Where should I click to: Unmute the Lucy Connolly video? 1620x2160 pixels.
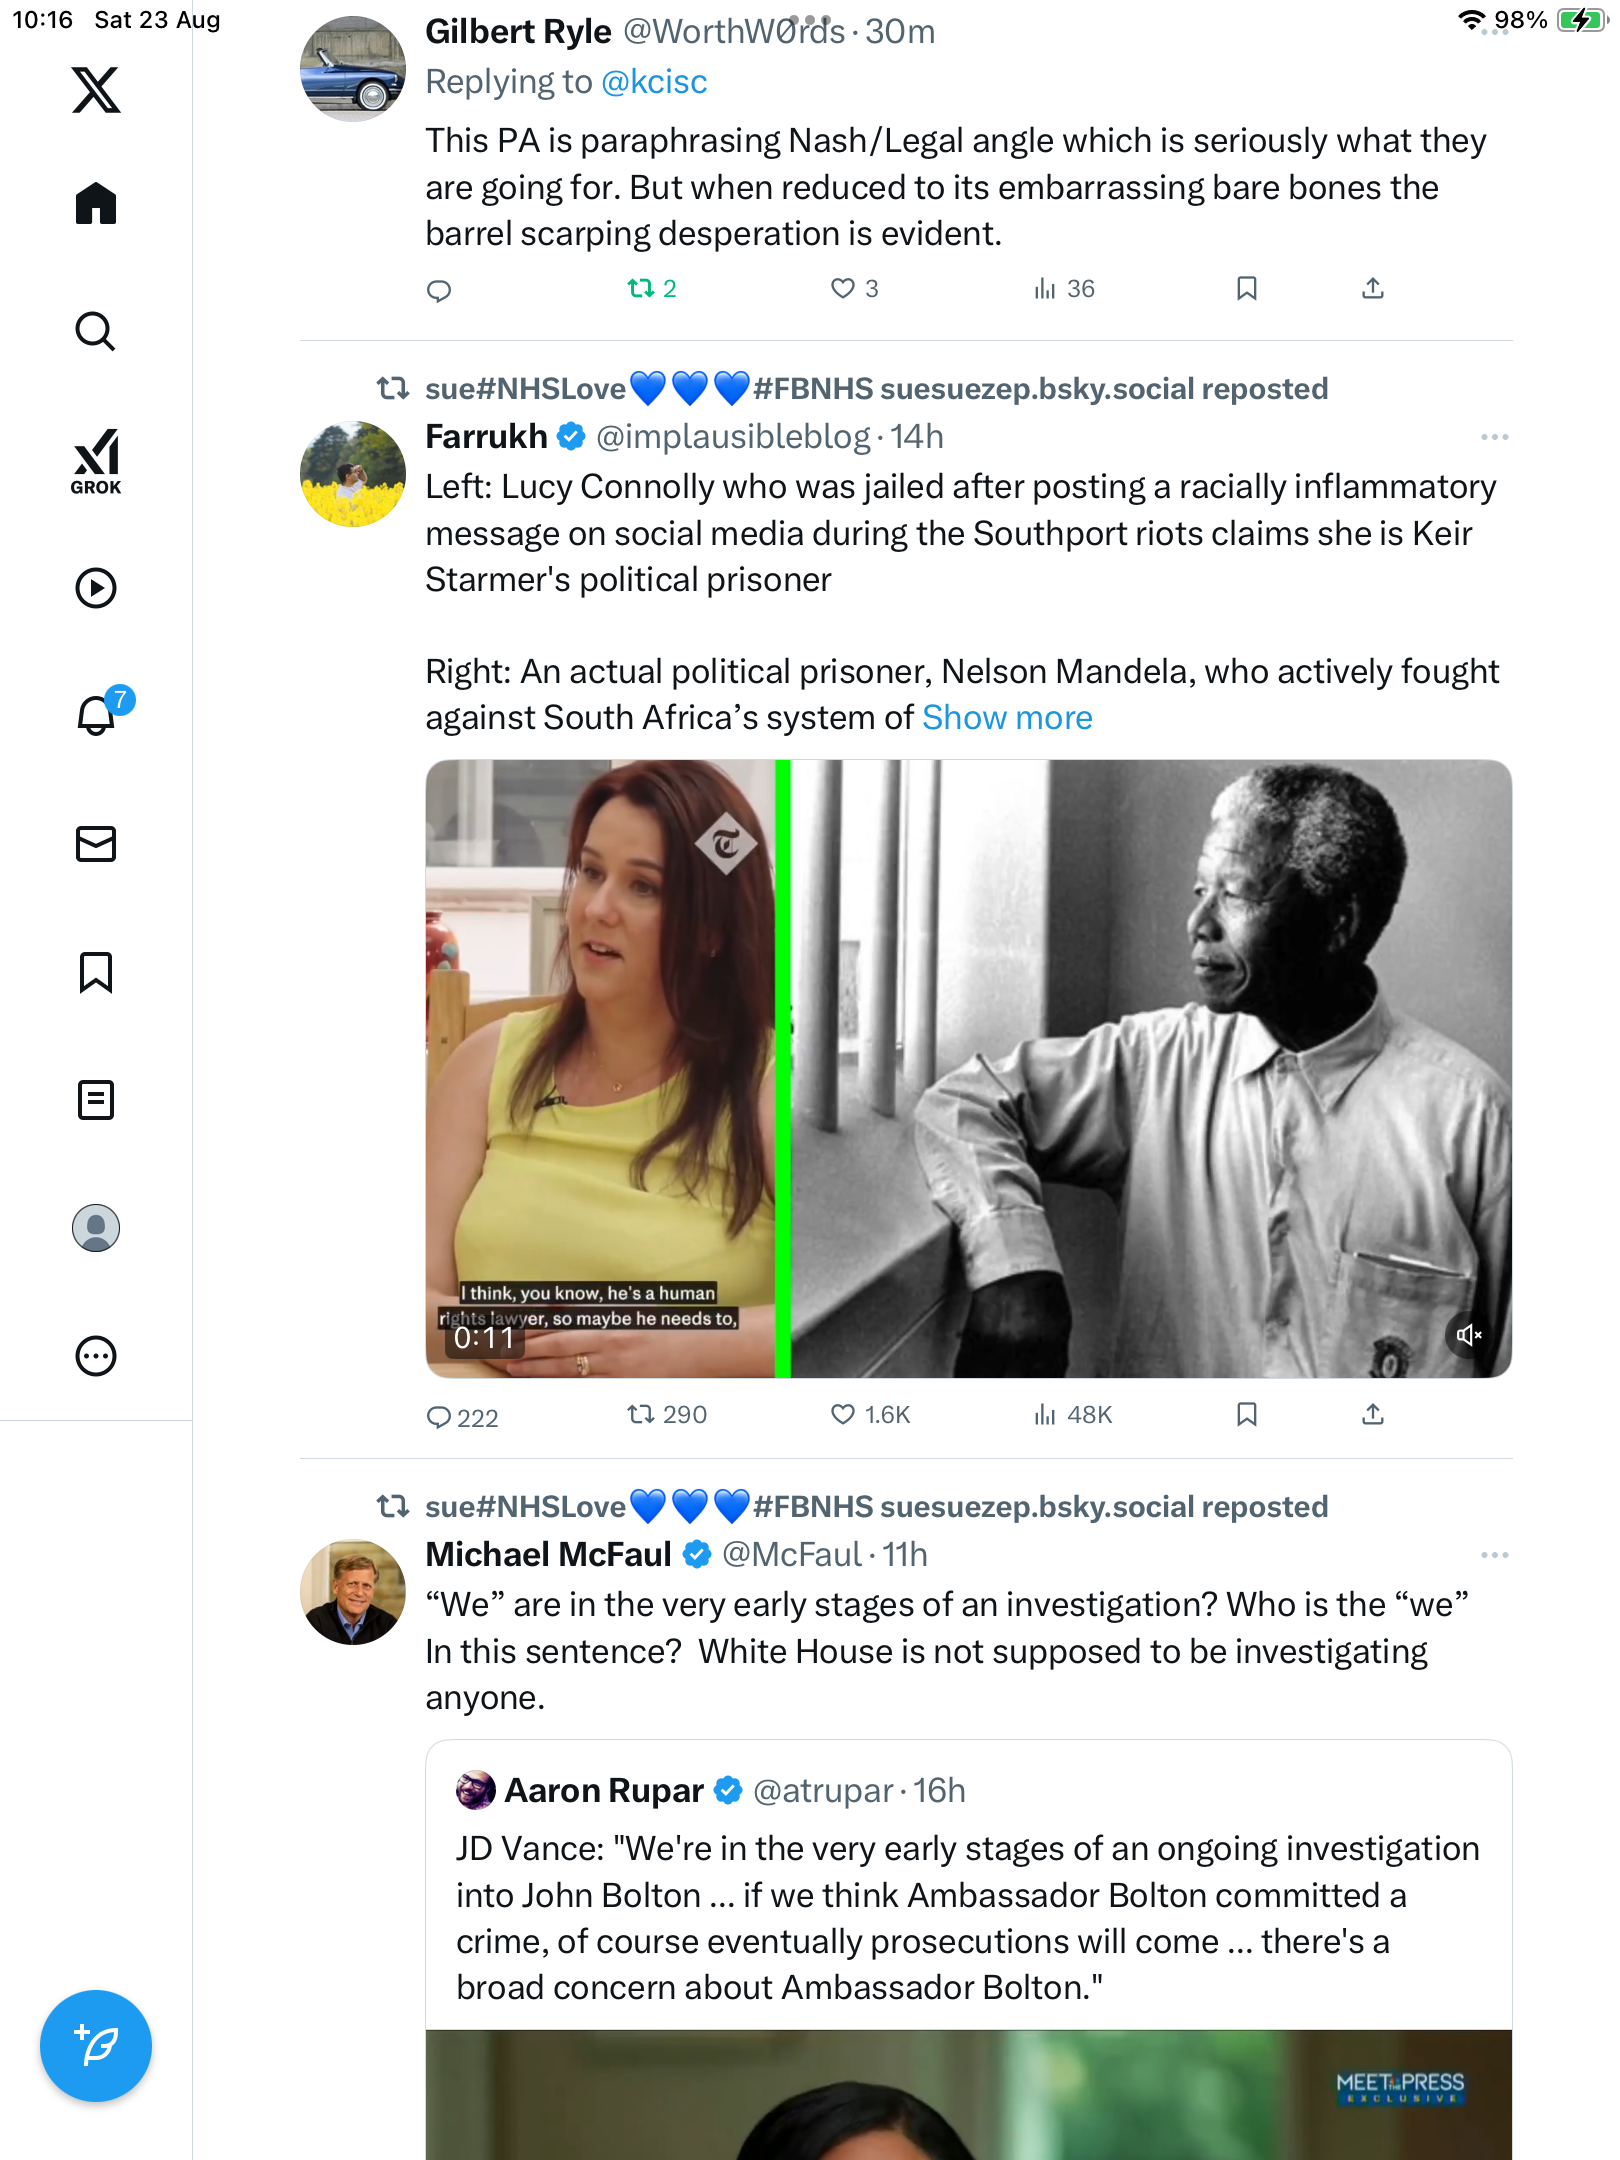(1468, 1335)
